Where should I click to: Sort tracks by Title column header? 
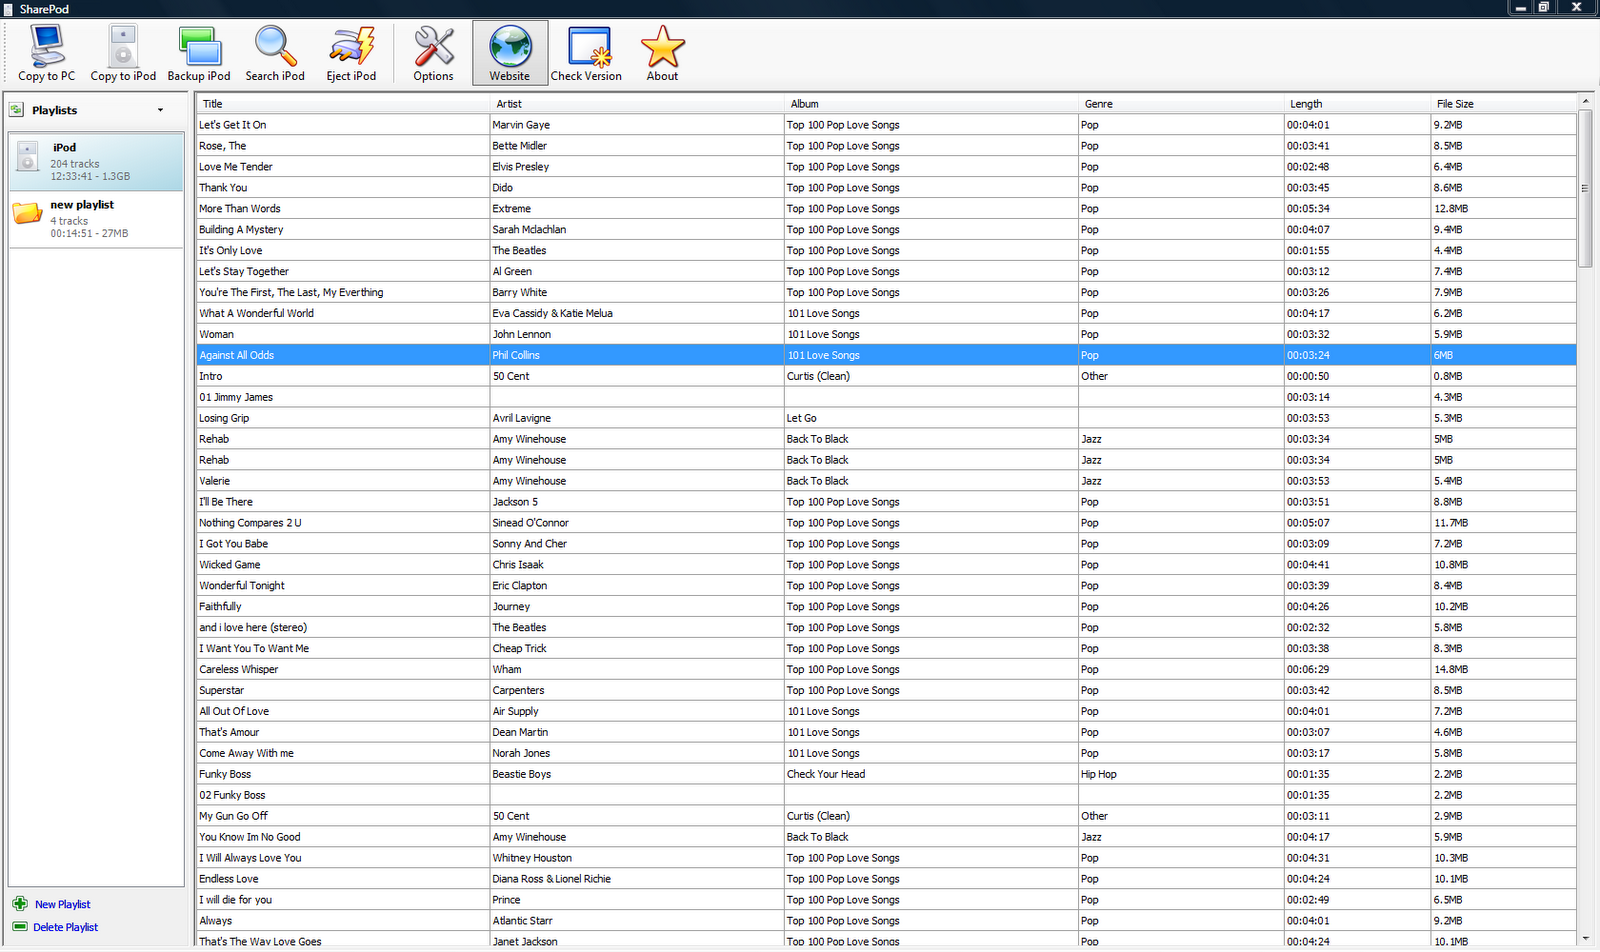[342, 104]
